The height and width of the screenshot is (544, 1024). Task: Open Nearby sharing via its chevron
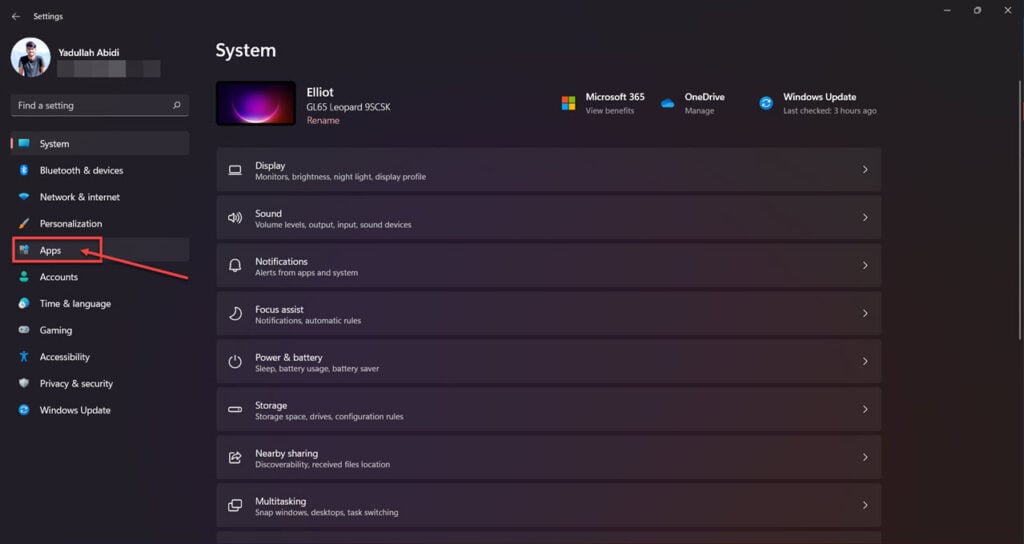(865, 457)
